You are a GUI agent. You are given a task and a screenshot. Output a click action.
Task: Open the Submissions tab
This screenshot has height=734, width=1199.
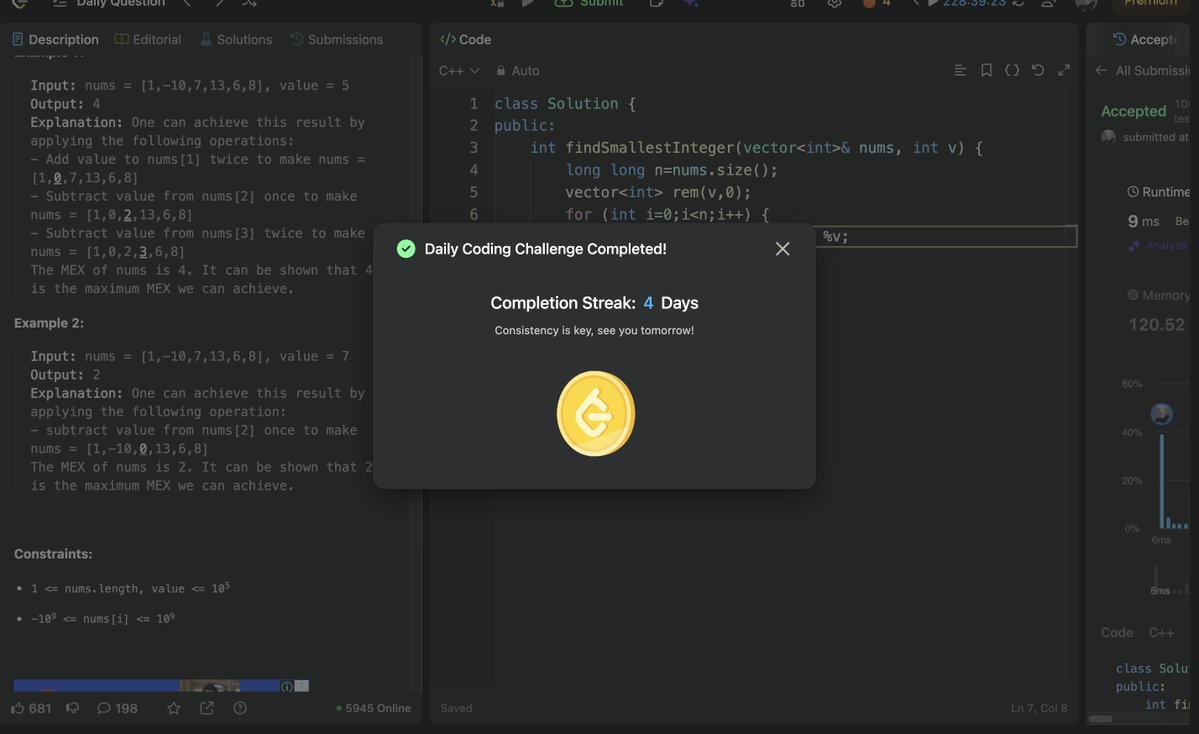pyautogui.click(x=336, y=39)
